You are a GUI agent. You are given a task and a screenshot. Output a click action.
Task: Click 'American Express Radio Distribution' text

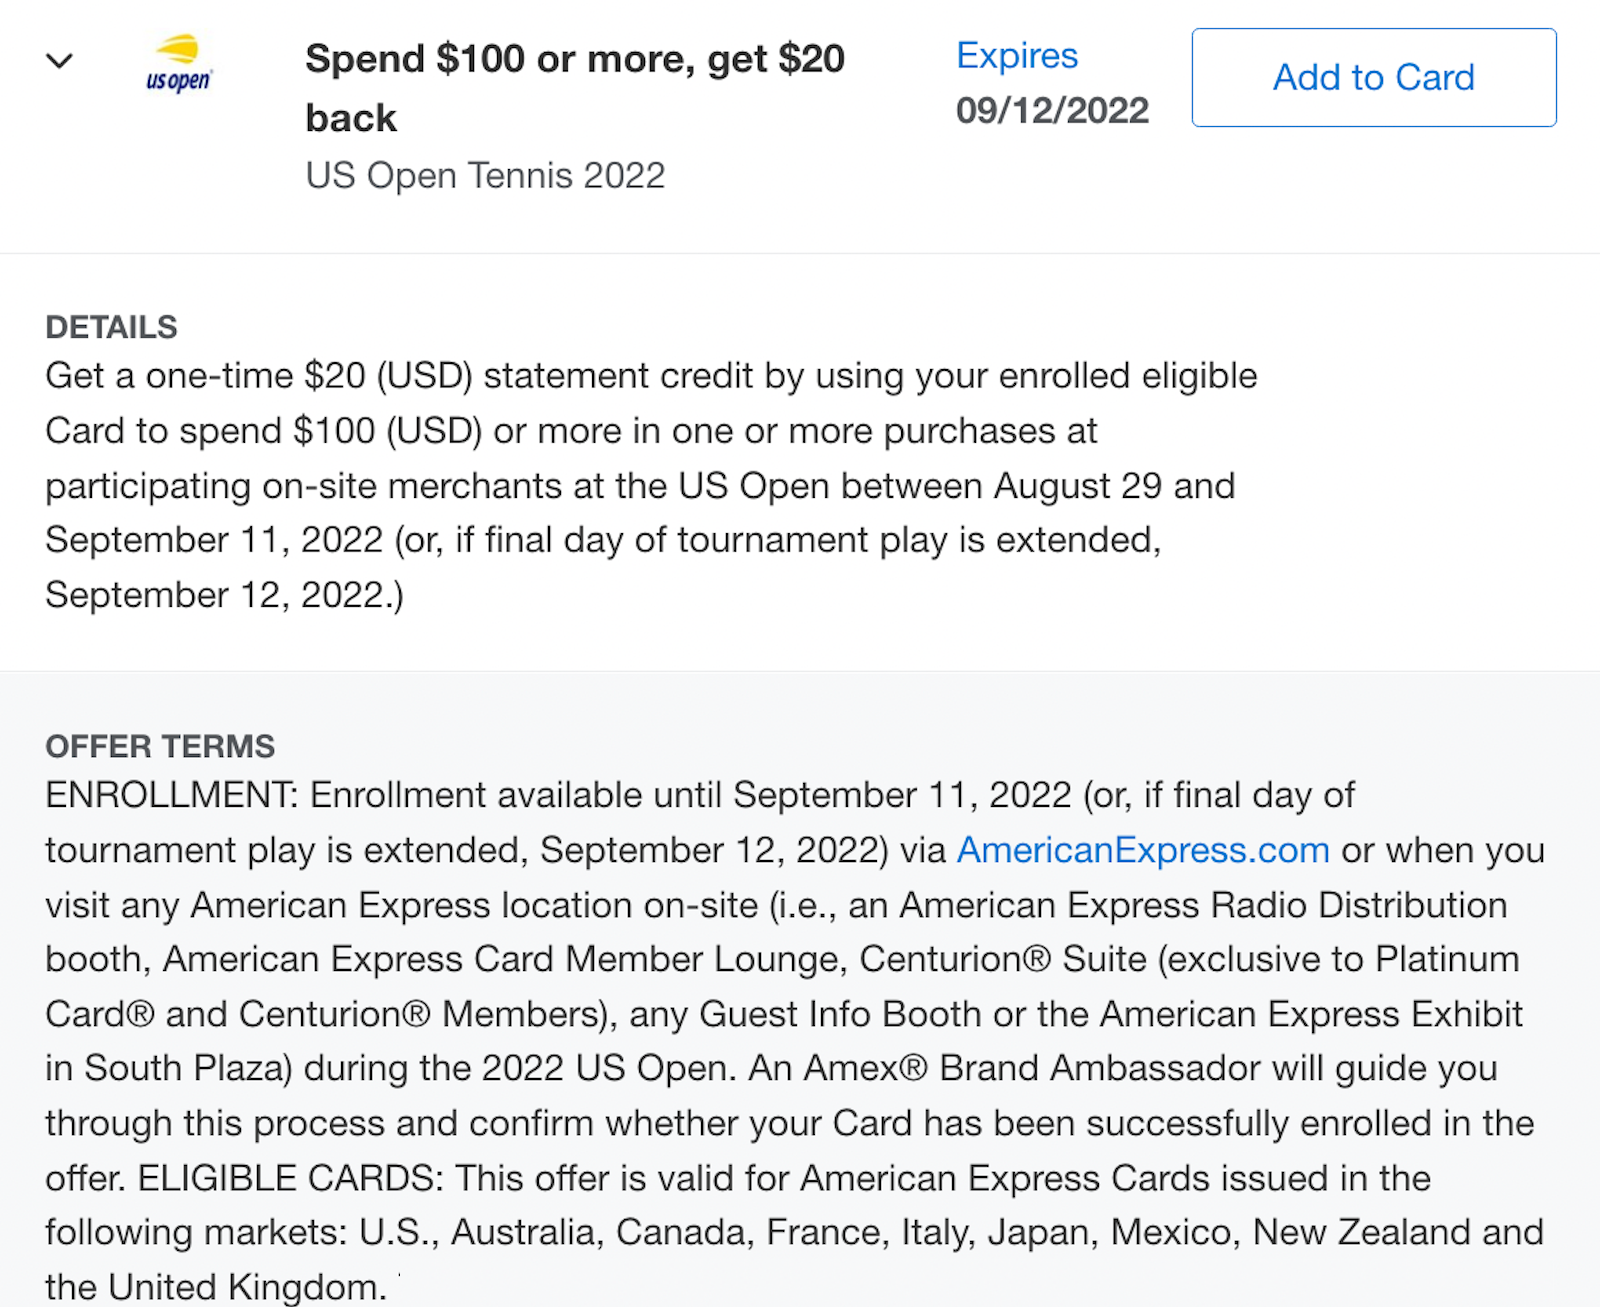(1203, 905)
